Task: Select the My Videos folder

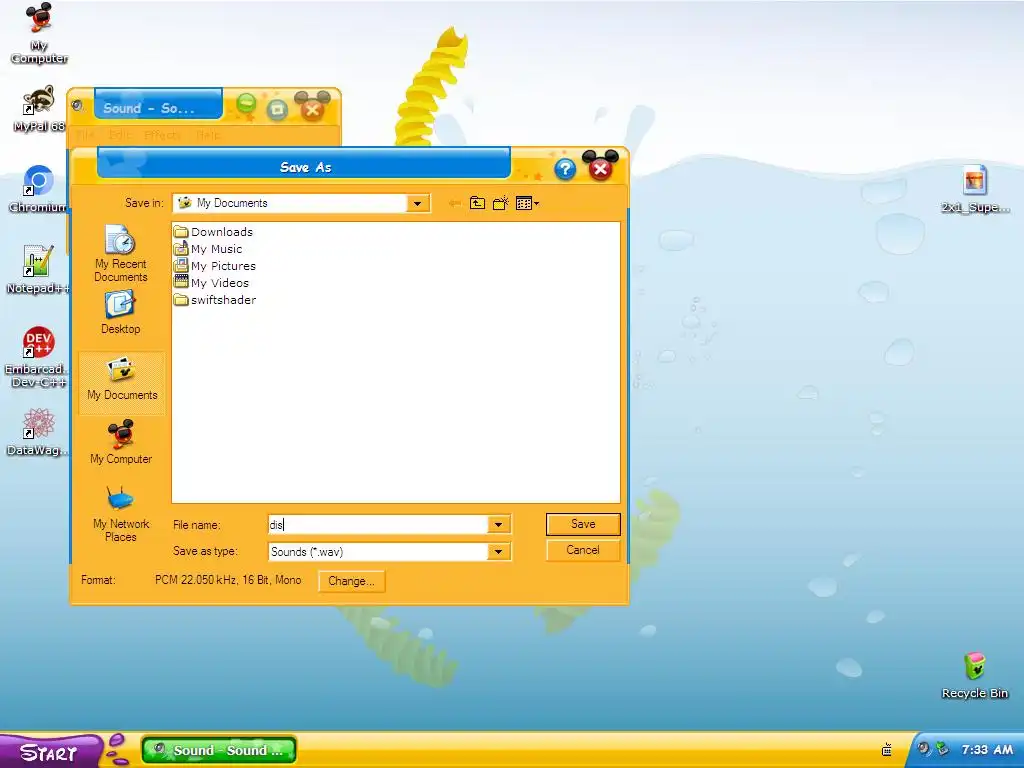Action: [x=212, y=283]
